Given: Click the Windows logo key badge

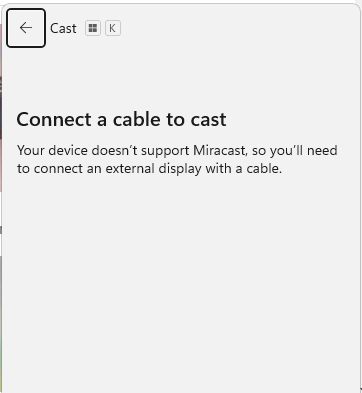Looking at the screenshot, I should pyautogui.click(x=93, y=28).
